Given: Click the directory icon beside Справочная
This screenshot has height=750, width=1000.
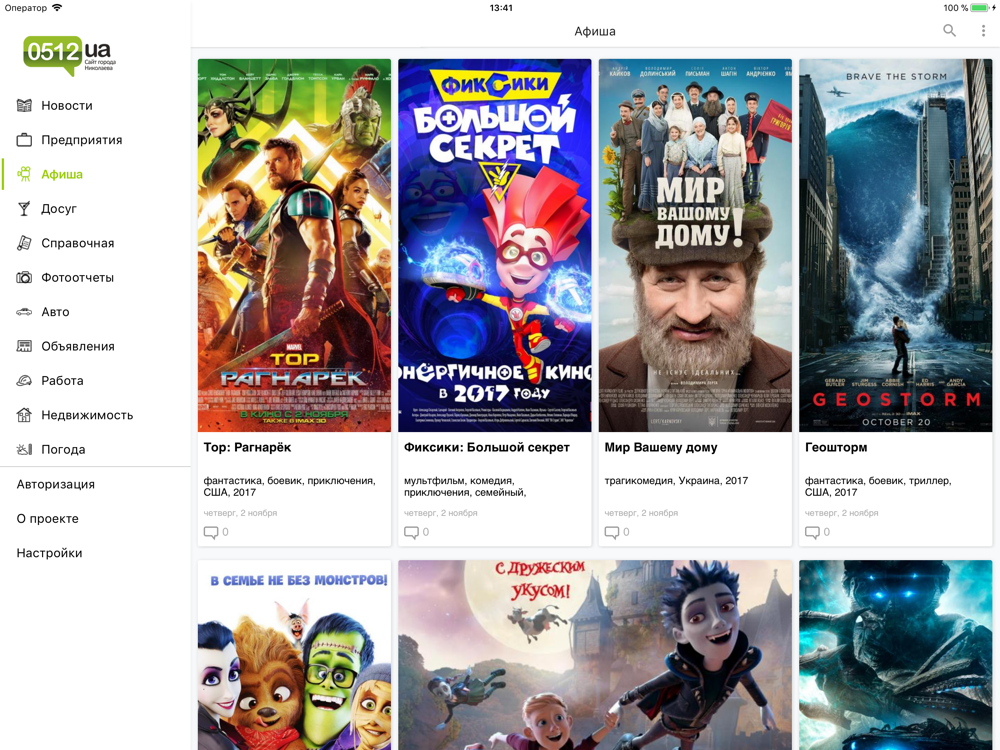Looking at the screenshot, I should point(24,243).
